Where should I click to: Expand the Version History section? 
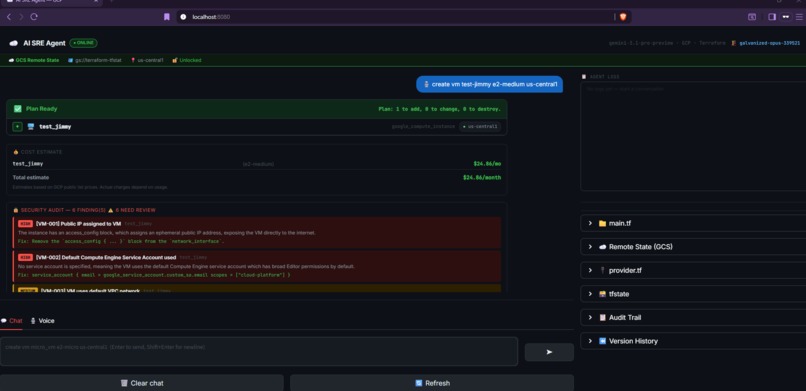tap(693, 341)
